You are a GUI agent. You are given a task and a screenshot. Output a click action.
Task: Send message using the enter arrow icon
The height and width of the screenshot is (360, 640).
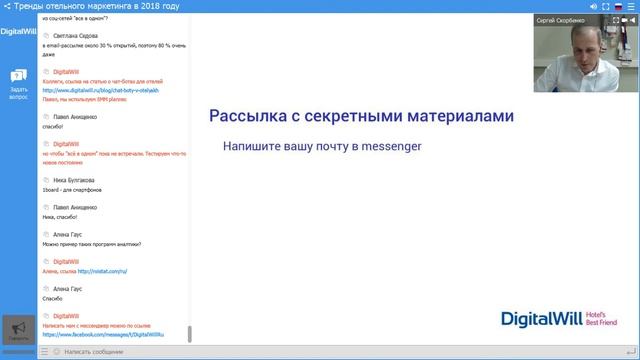(x=631, y=351)
